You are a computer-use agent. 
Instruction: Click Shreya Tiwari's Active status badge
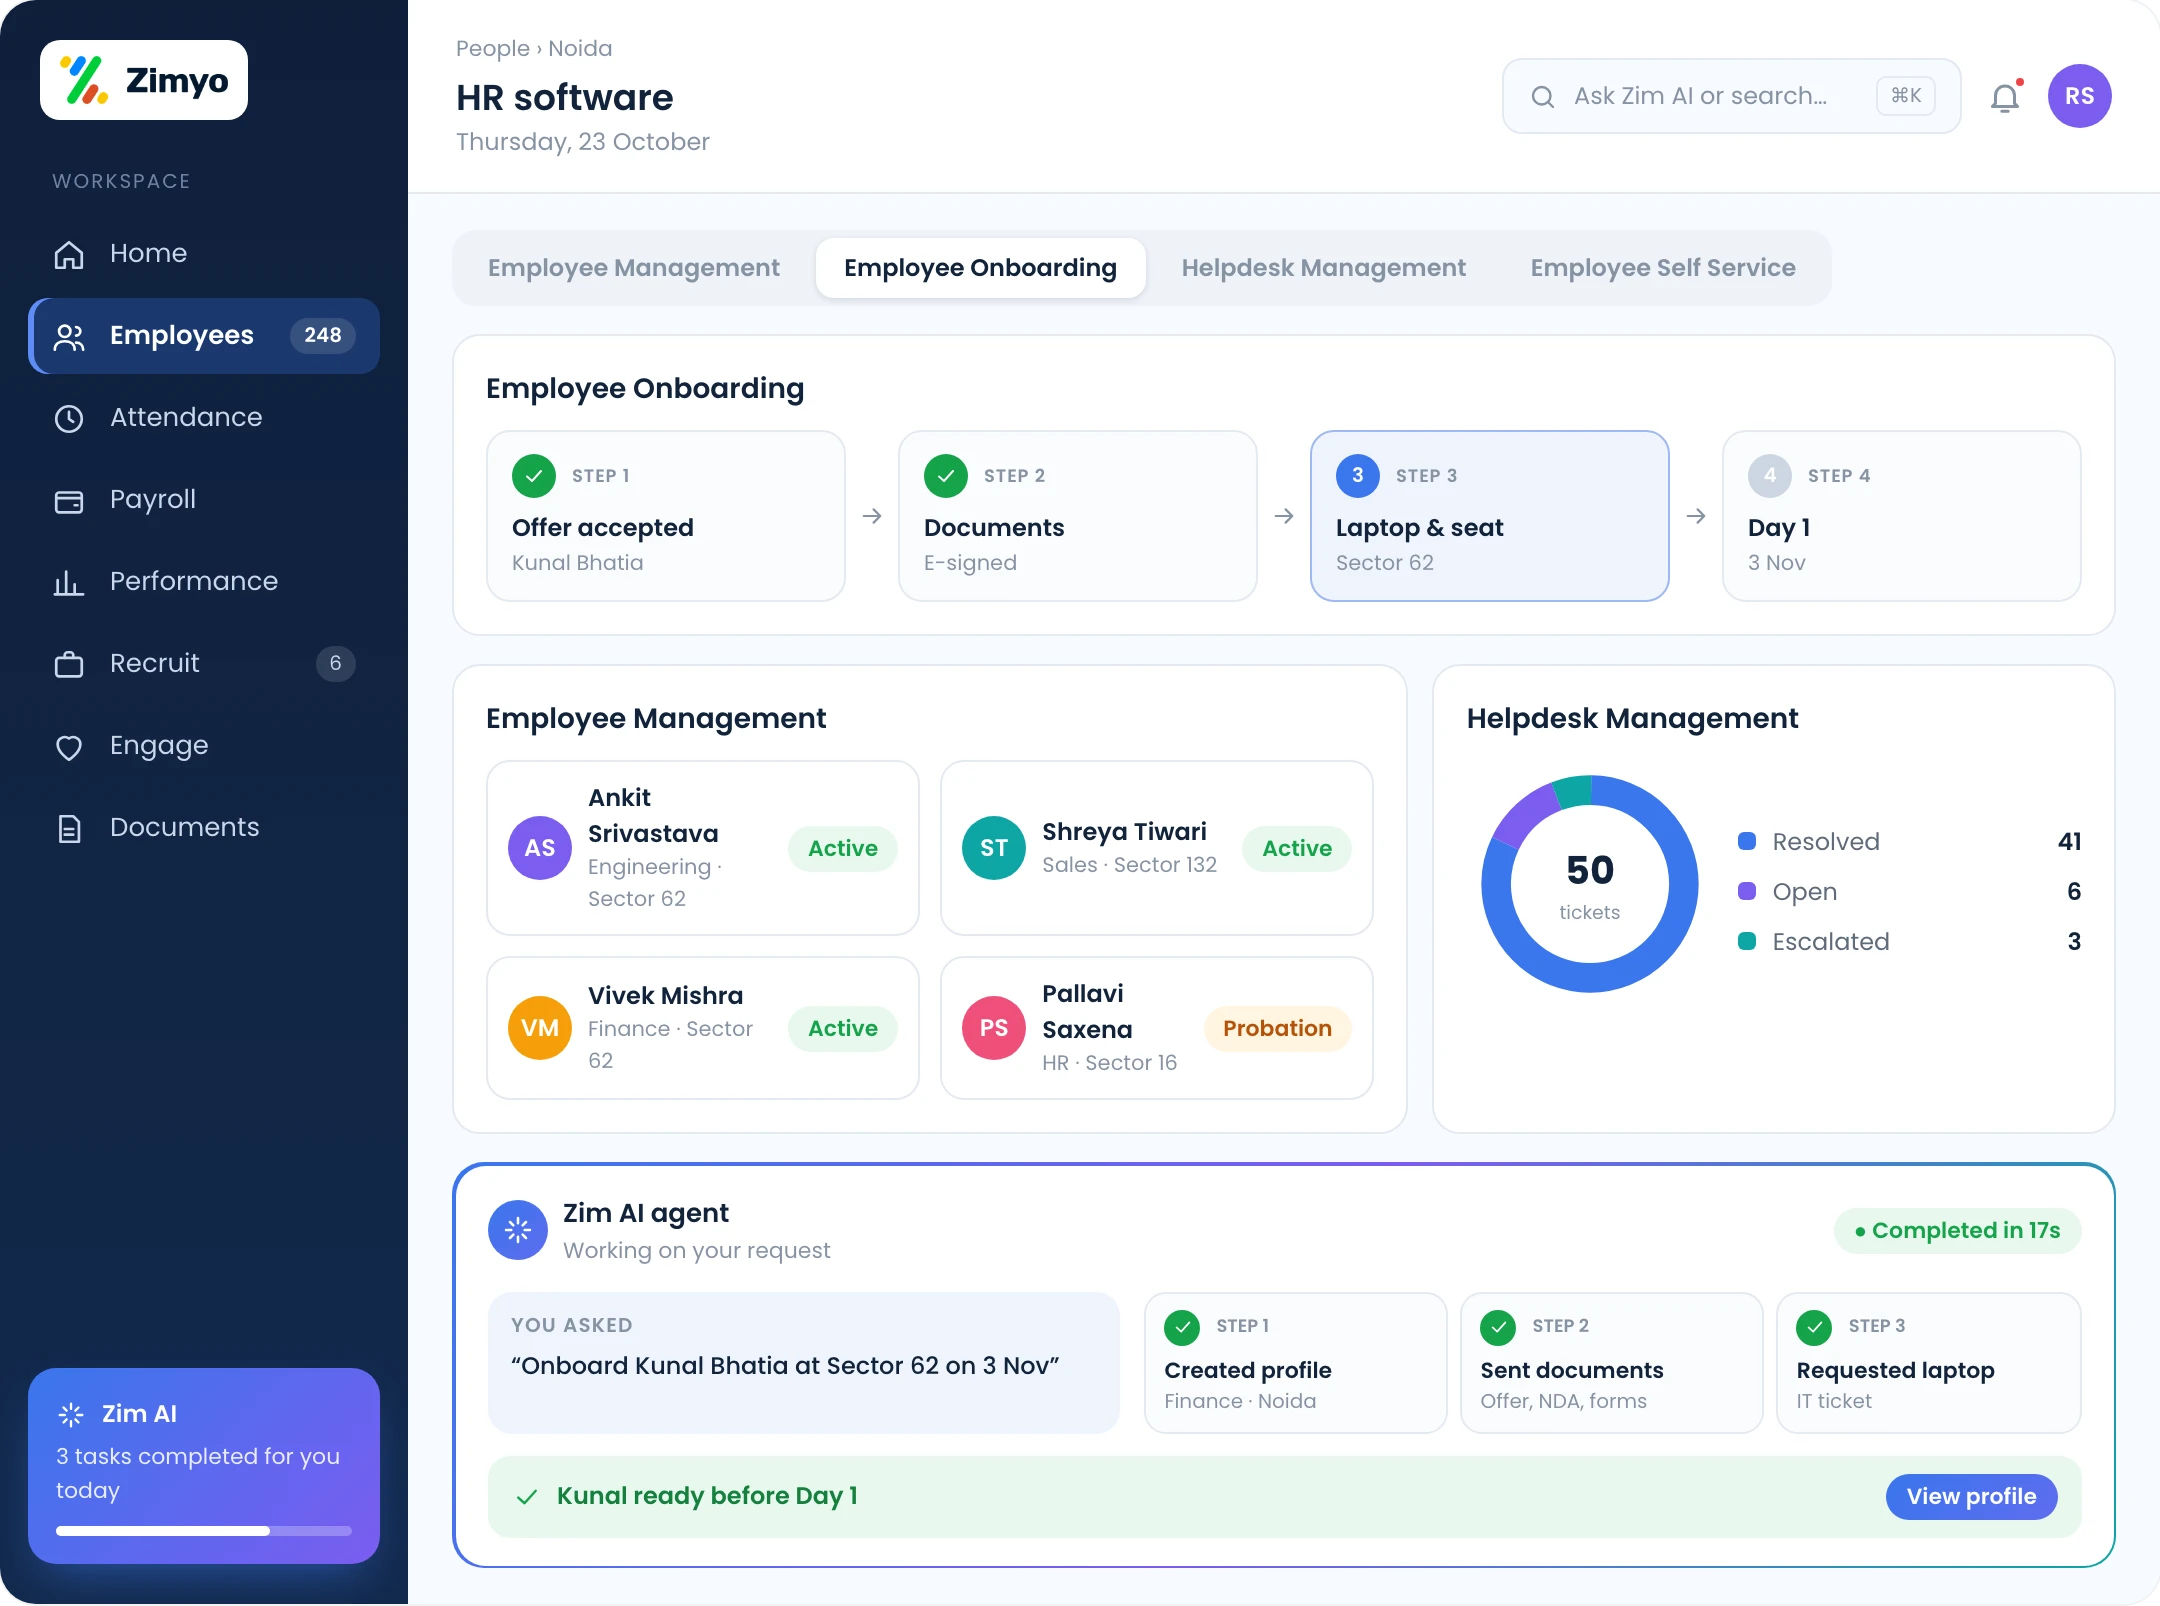tap(1297, 848)
